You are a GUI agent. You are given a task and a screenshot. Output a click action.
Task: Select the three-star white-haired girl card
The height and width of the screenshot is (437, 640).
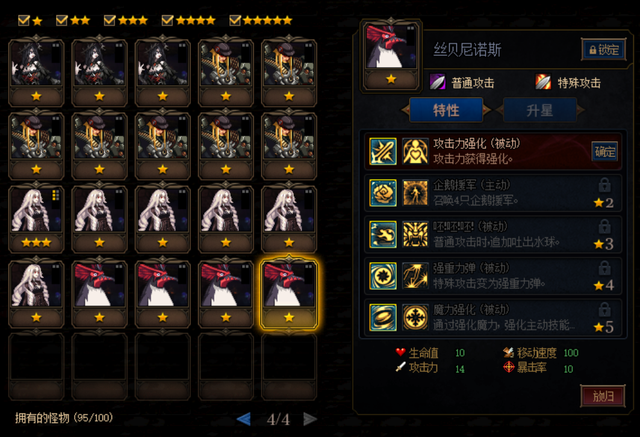pos(36,219)
